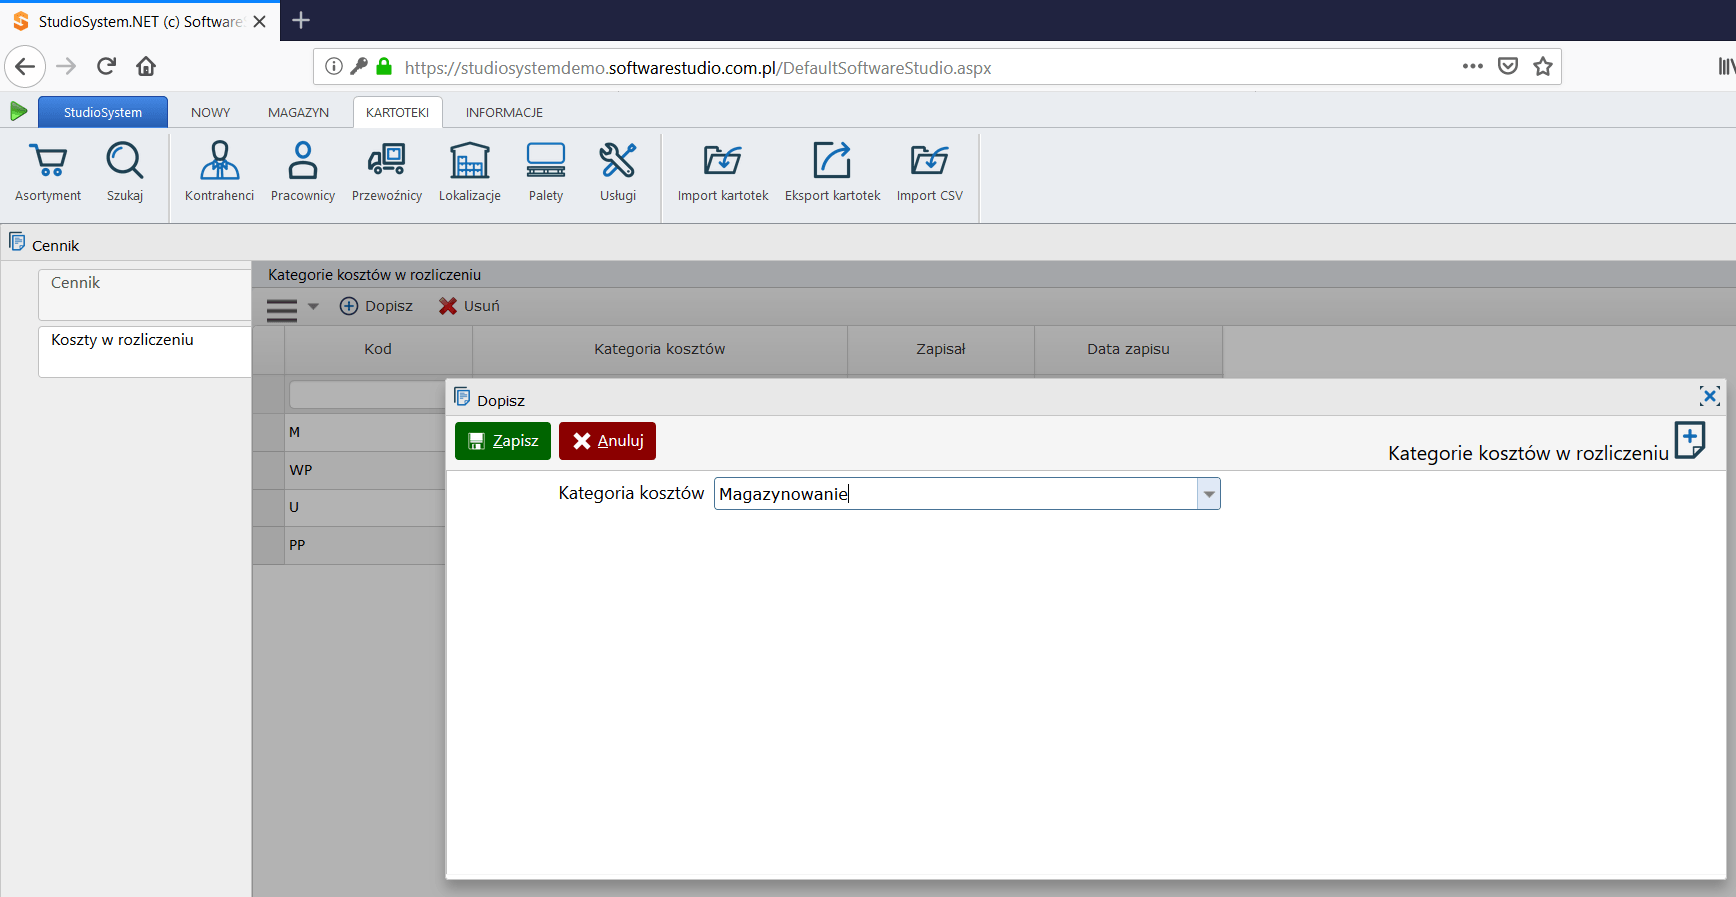Save page to Pocket icon
This screenshot has width=1736, height=897.
[x=1508, y=67]
